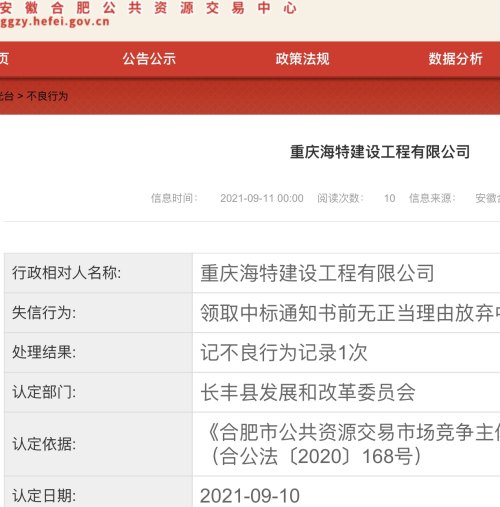Click the info time 2021-09-11 00:00

tap(262, 198)
